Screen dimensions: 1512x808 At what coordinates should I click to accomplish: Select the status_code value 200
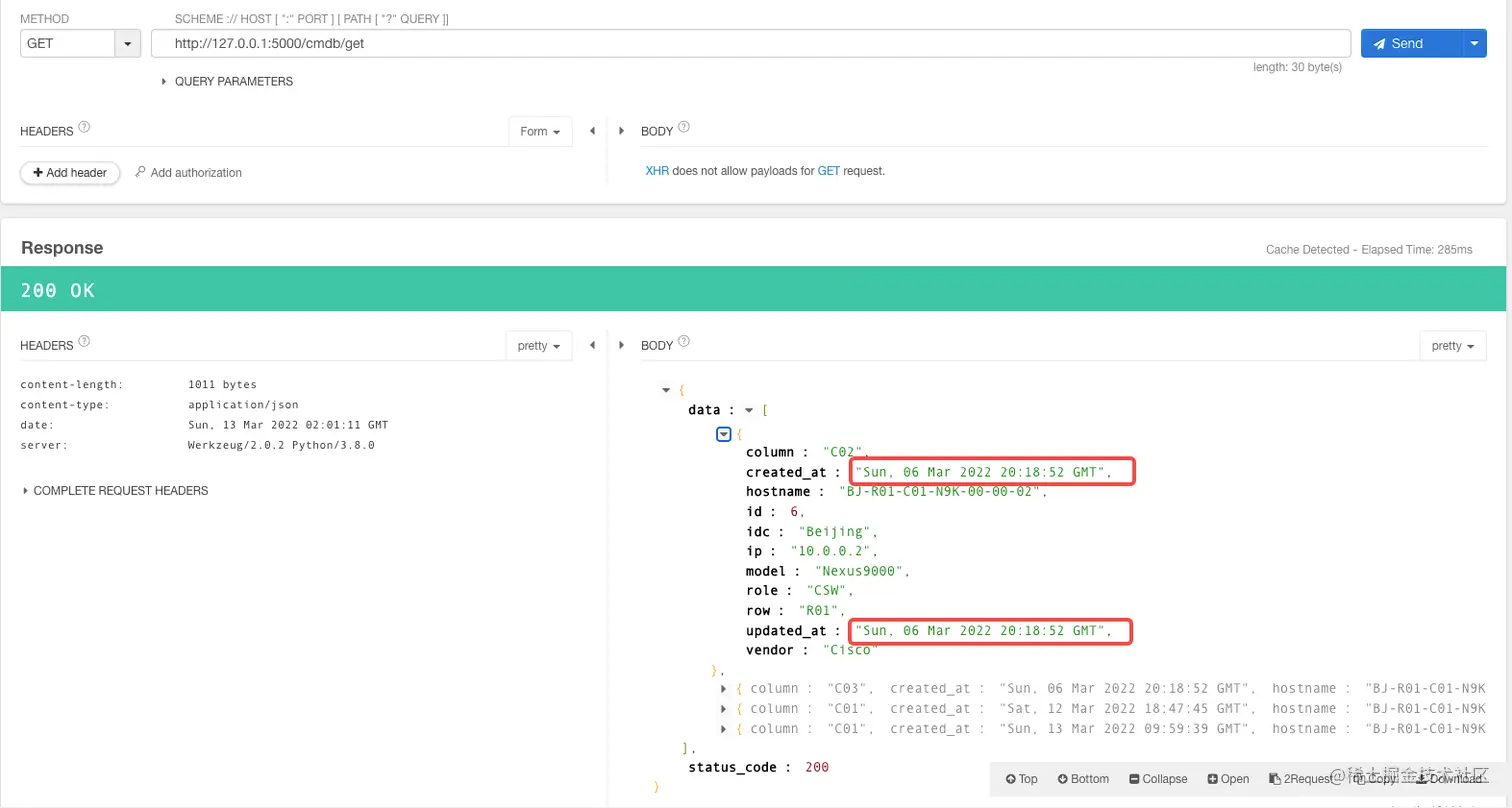816,767
